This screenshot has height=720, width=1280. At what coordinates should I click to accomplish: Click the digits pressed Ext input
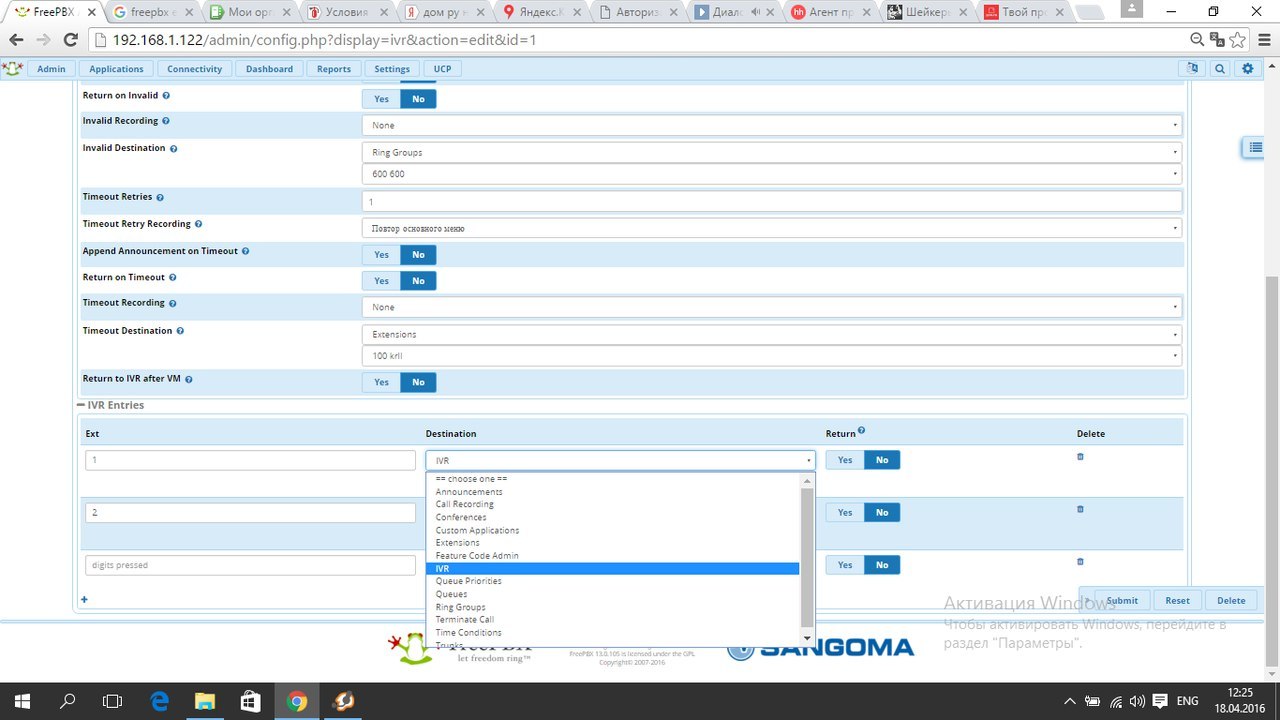tap(250, 565)
